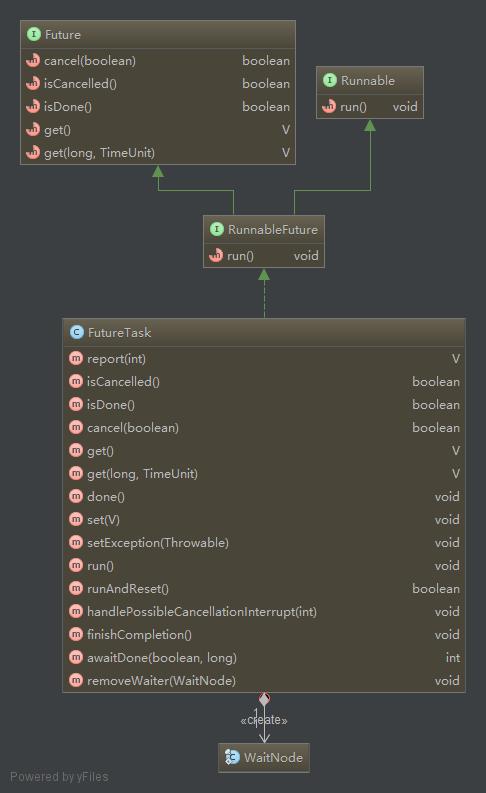The width and height of the screenshot is (486, 793).
Task: Click the run() method icon in Runnable
Action: pos(329,106)
